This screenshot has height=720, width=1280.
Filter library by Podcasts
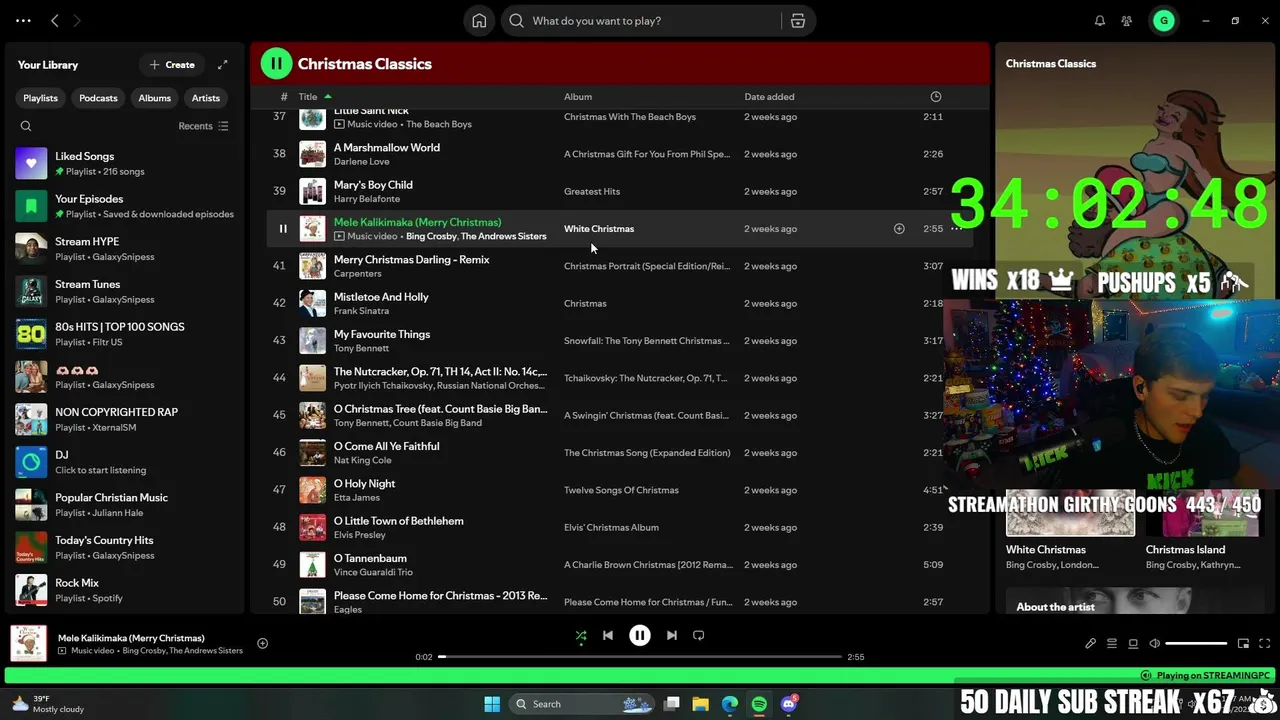98,98
